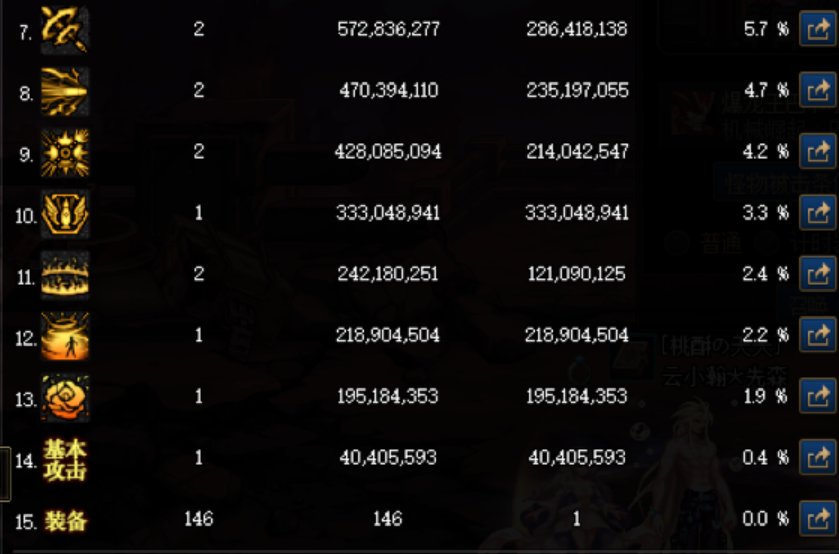The width and height of the screenshot is (839, 554).
Task: Share the row 7 skill with 5.7 %
Action: coord(818,29)
